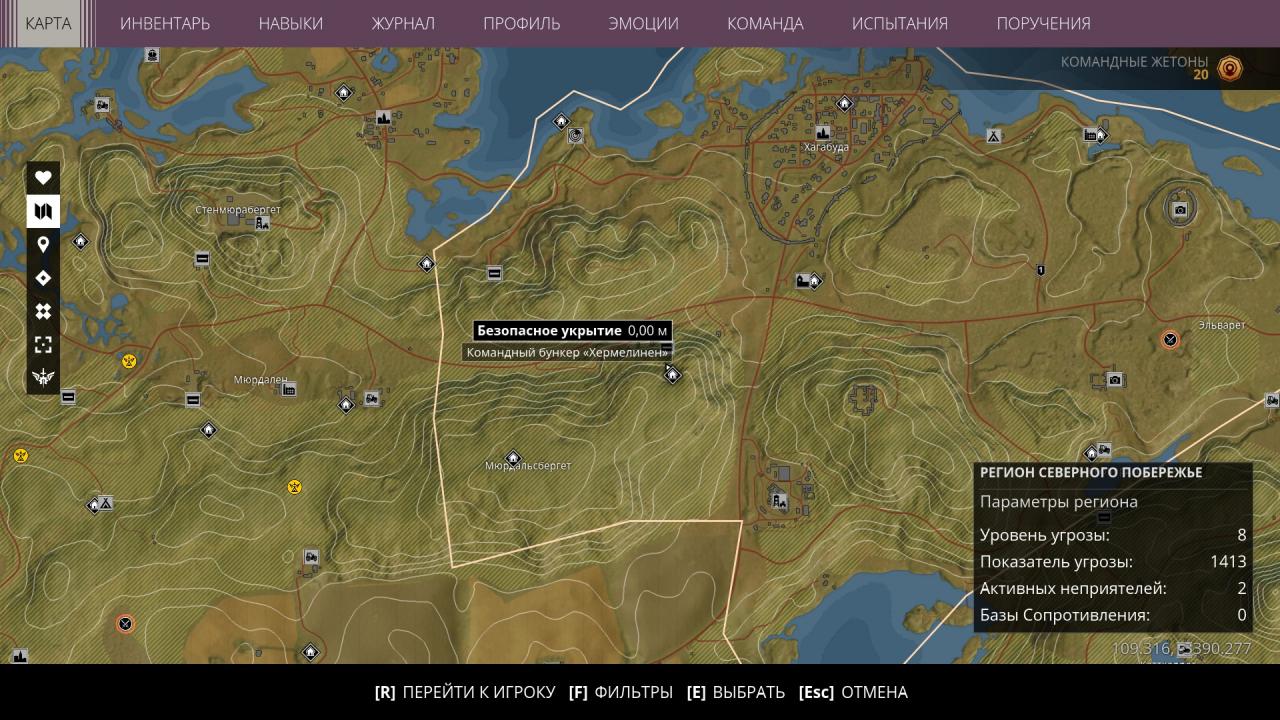The width and height of the screenshot is (1280, 720).
Task: Select yellow radiation marker directly below Мюрдален
Action: pyautogui.click(x=294, y=487)
